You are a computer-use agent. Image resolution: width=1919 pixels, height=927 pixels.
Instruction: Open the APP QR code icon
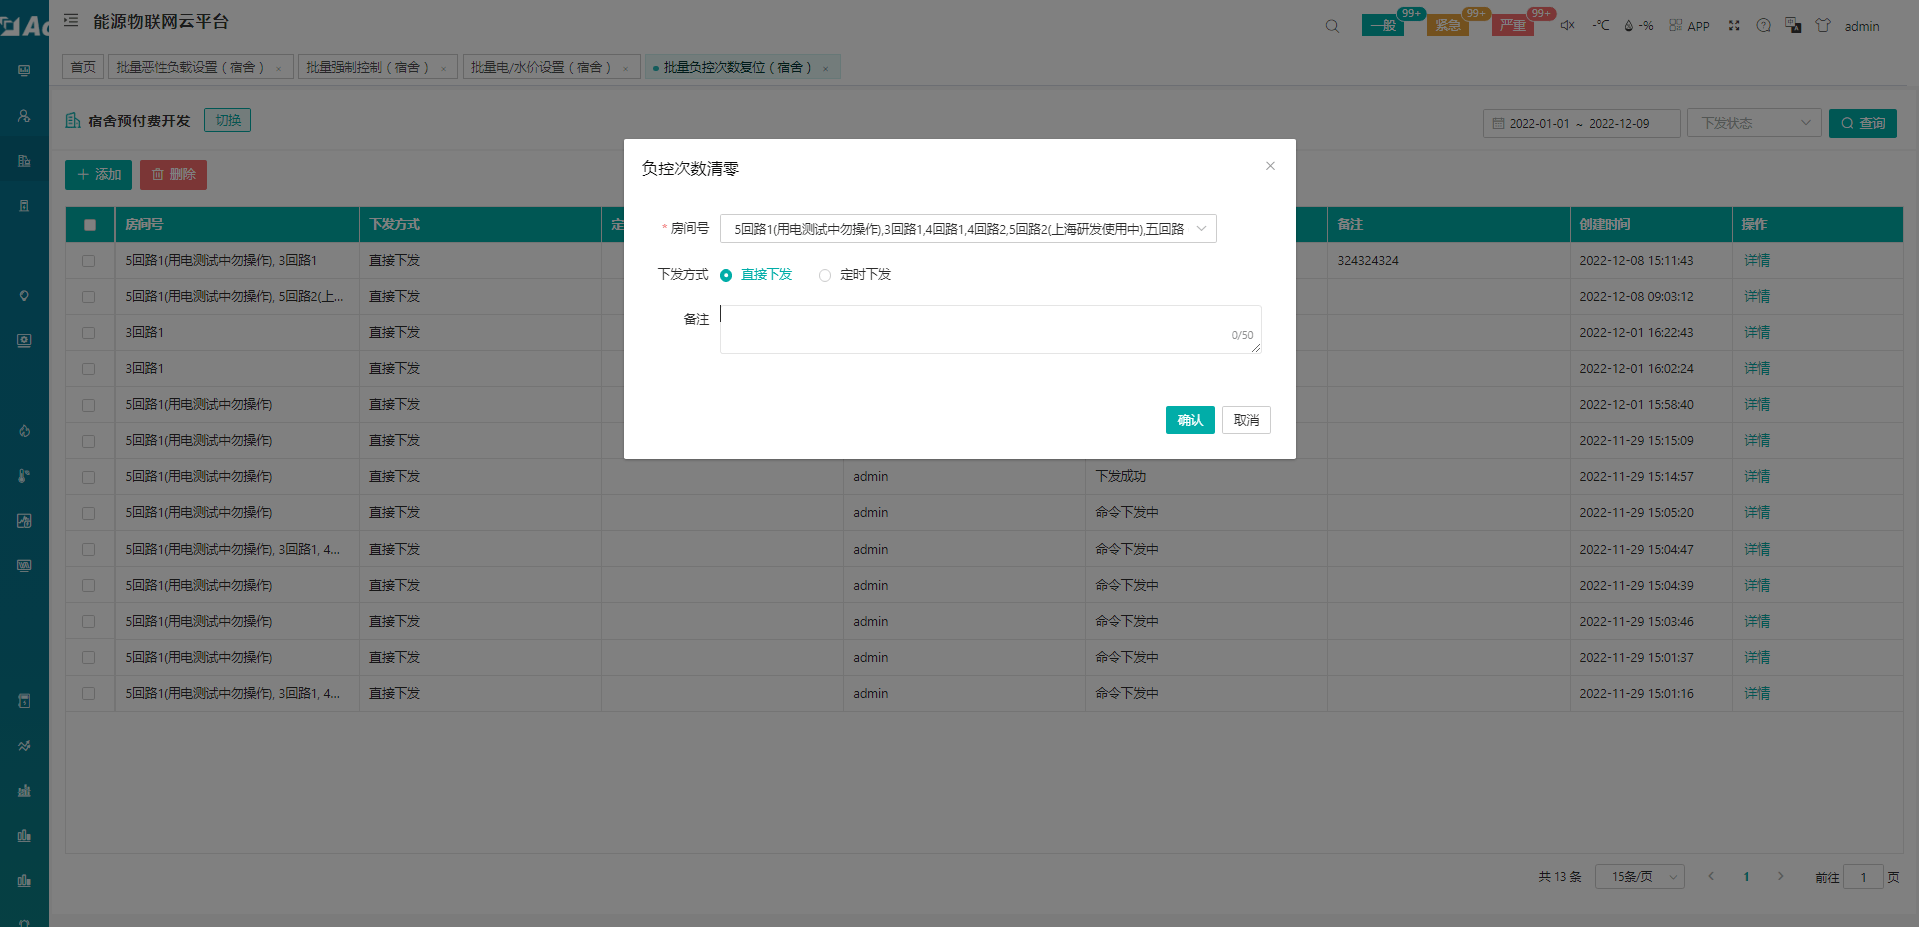(x=1676, y=25)
